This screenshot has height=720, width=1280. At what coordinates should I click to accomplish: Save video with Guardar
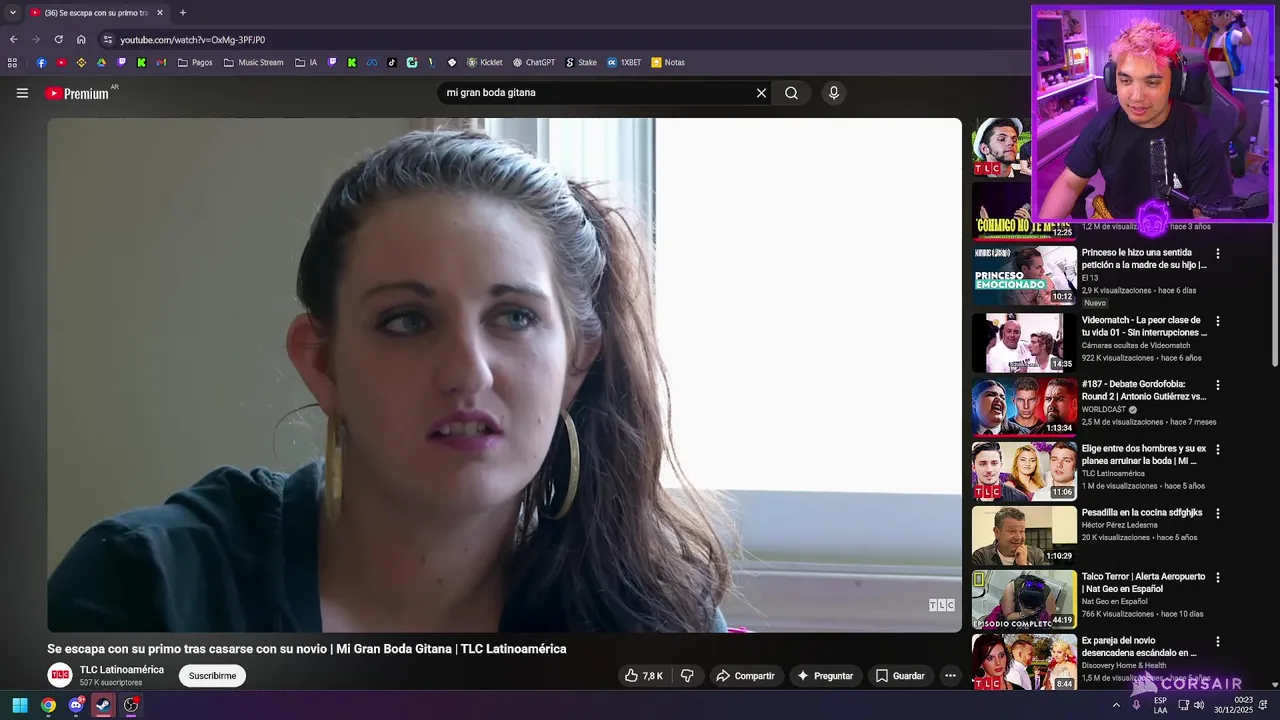(x=900, y=676)
